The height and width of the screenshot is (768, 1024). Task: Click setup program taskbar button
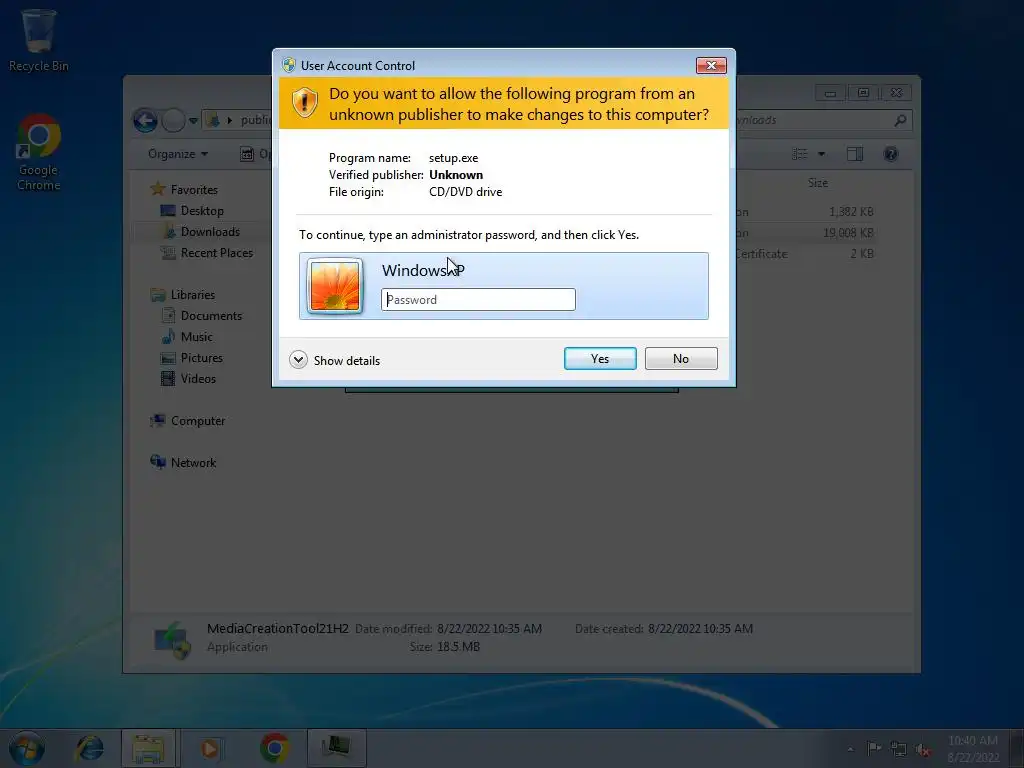[337, 748]
